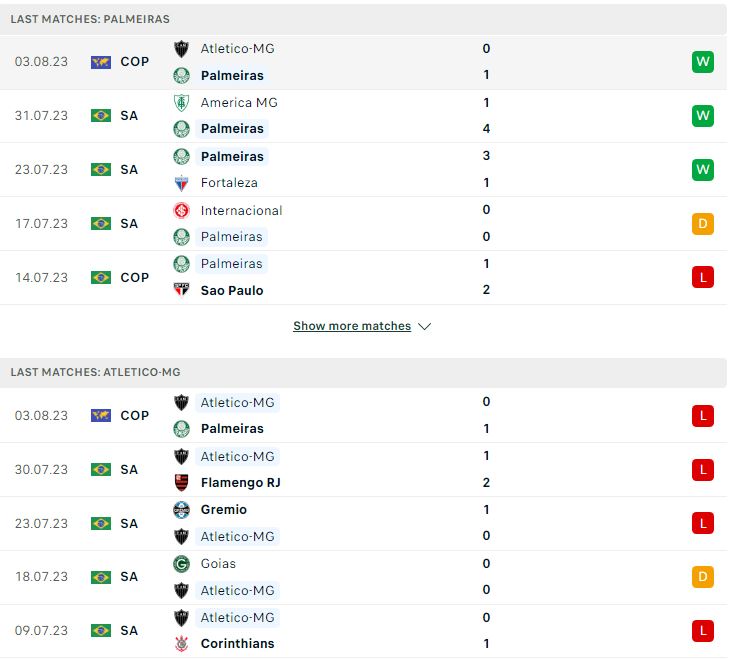Click the L badge for the Sao Paulo match
This screenshot has height=660, width=739.
(x=703, y=278)
